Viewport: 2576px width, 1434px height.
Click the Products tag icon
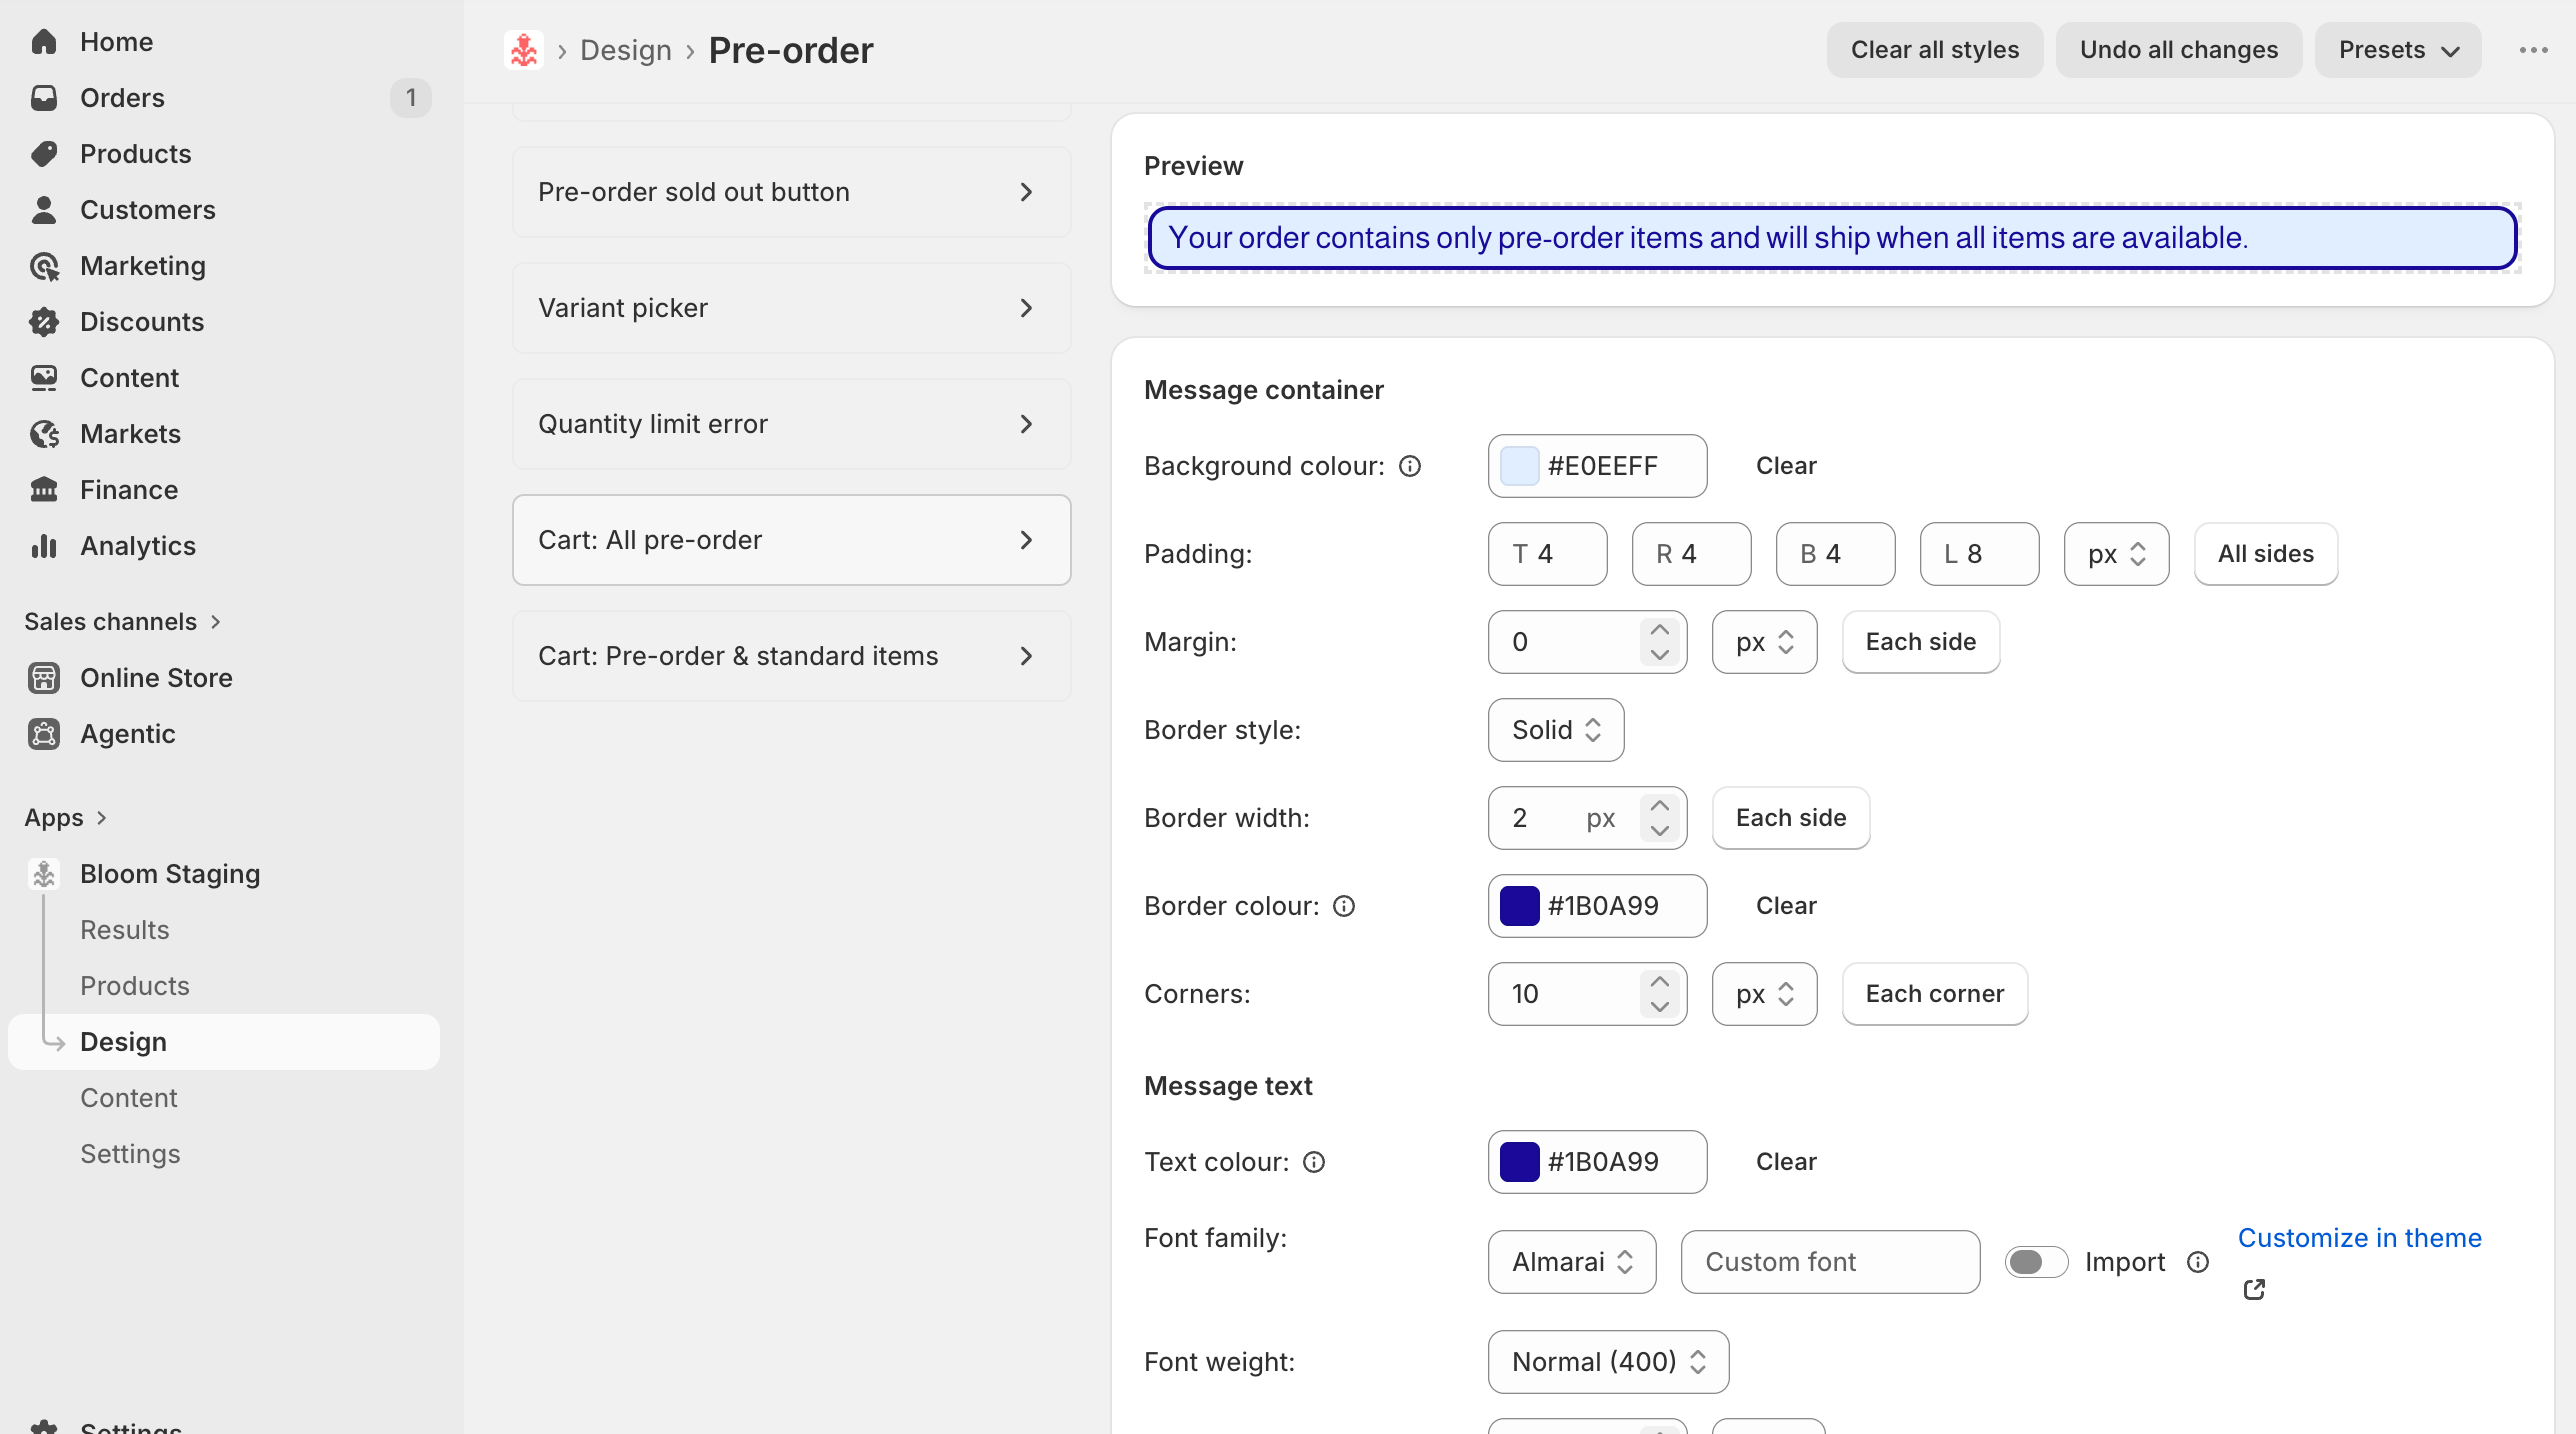tap(44, 154)
